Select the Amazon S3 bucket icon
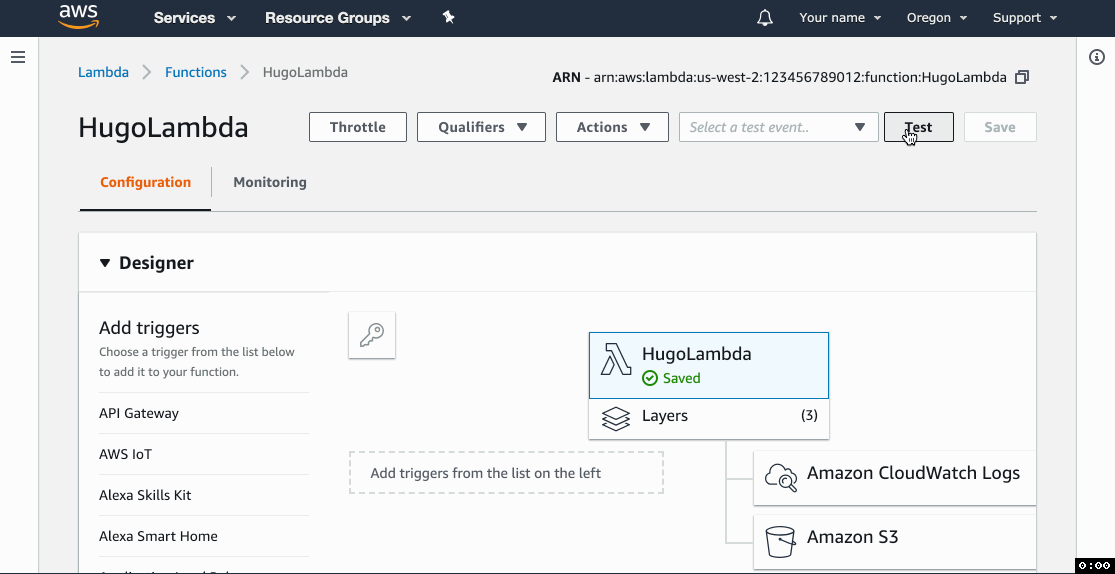 tap(780, 540)
